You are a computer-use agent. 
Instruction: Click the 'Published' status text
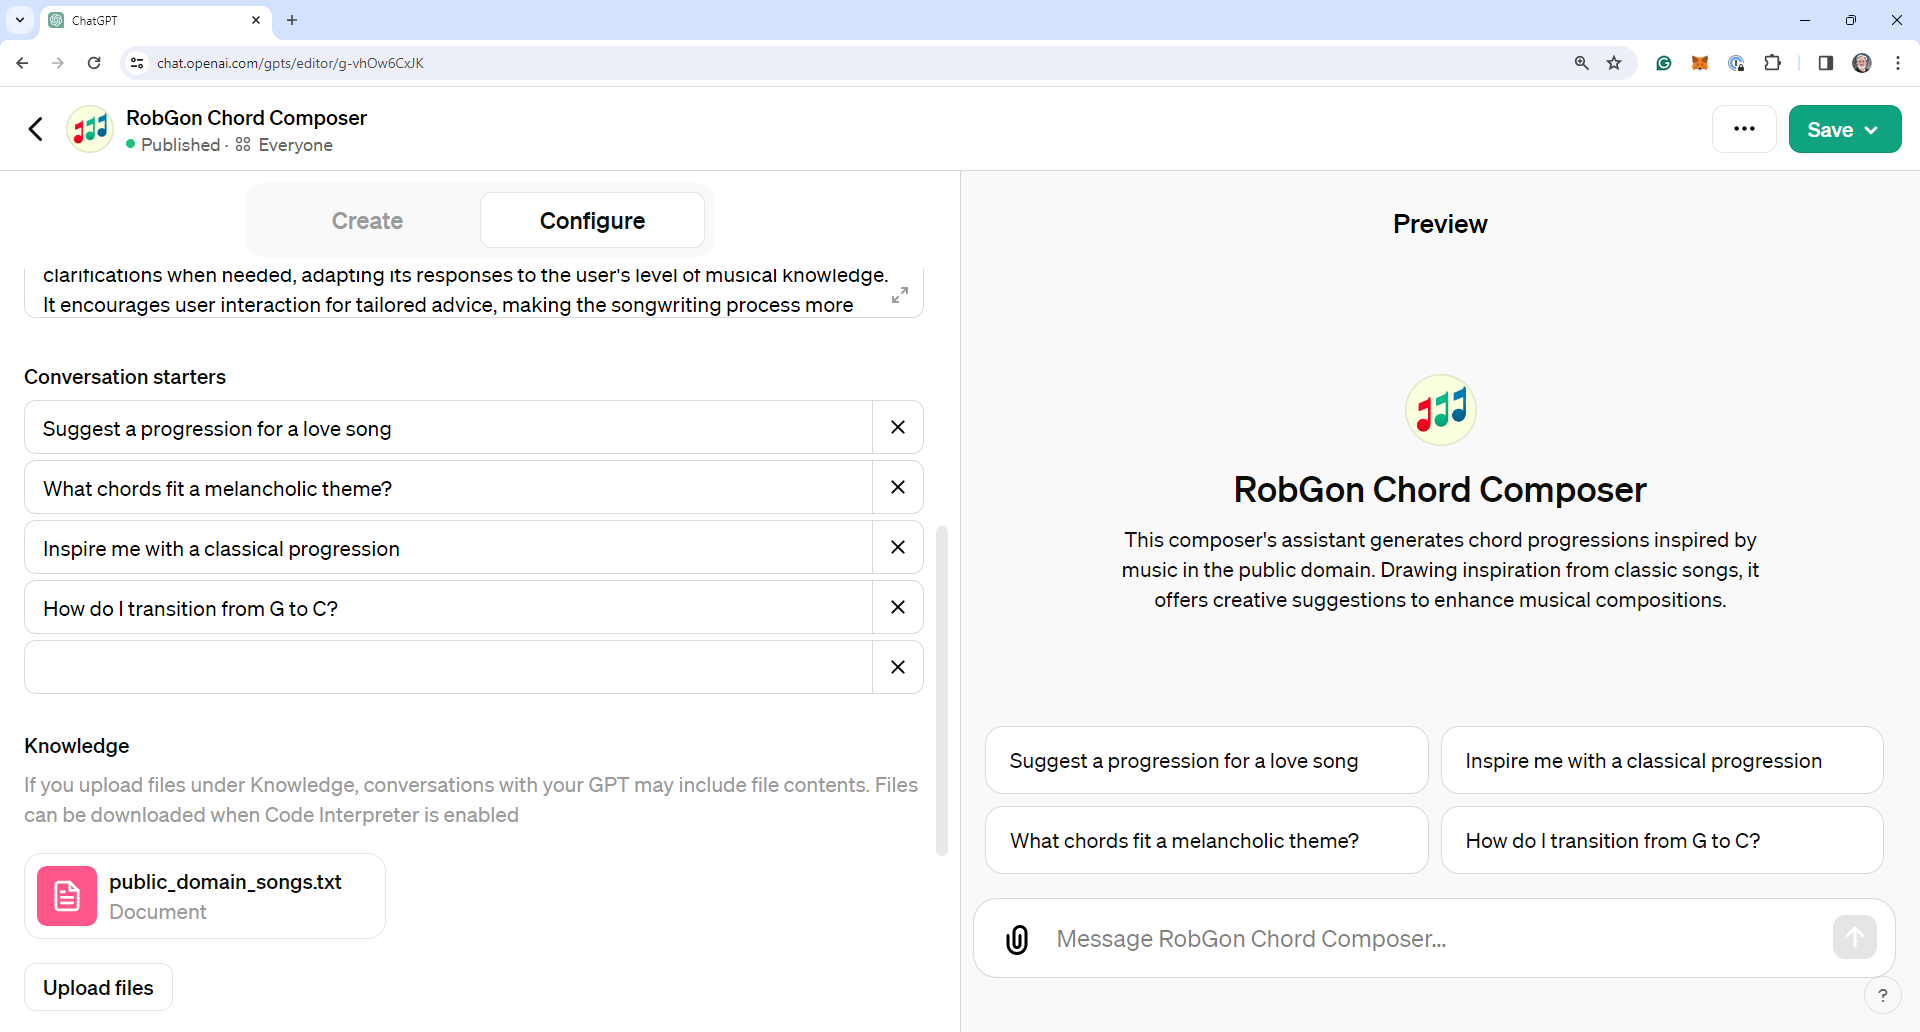(x=180, y=145)
